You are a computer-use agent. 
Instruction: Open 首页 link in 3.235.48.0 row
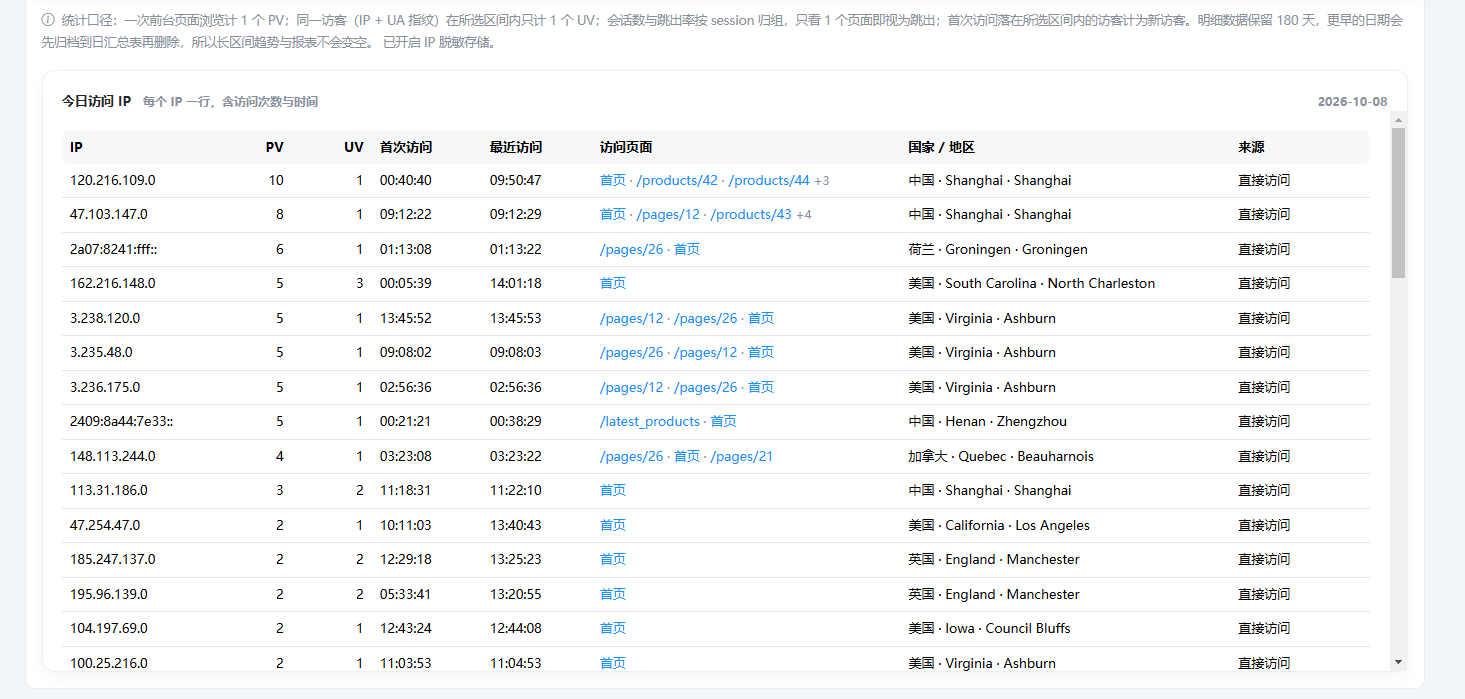click(761, 353)
